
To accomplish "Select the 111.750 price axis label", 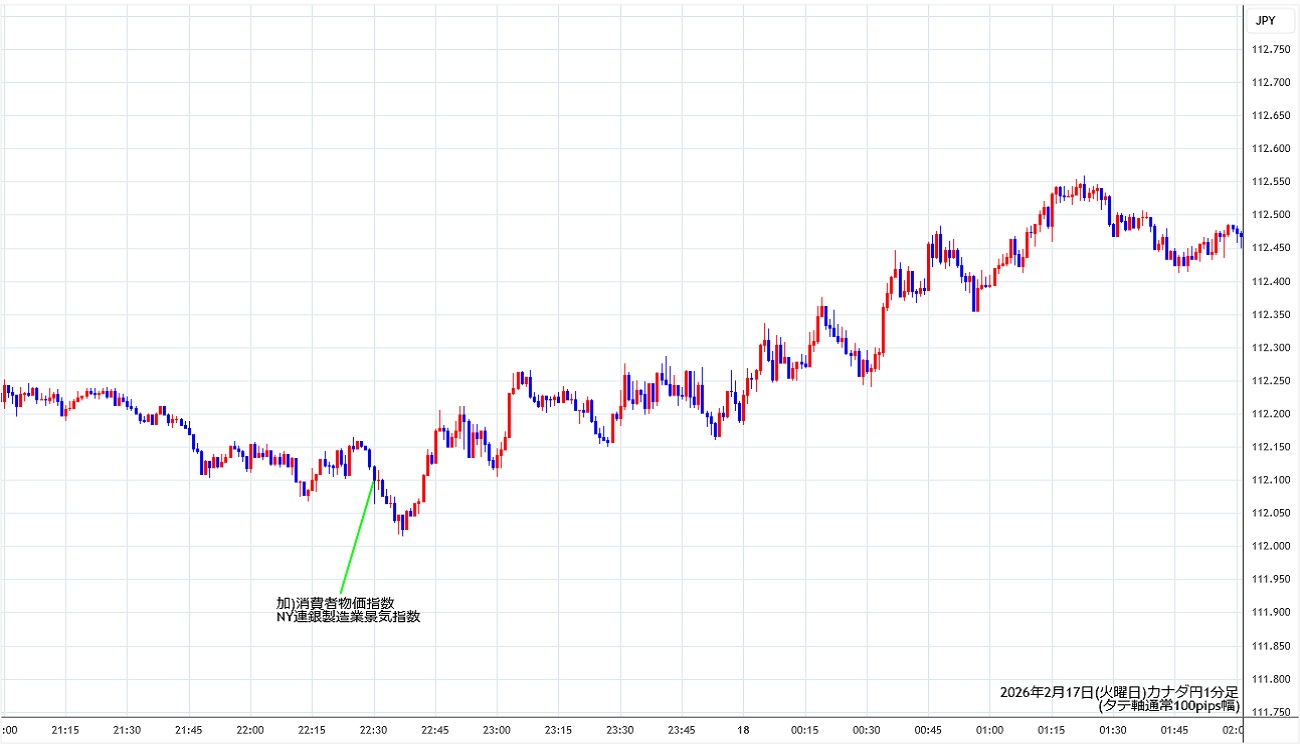I will [1270, 712].
